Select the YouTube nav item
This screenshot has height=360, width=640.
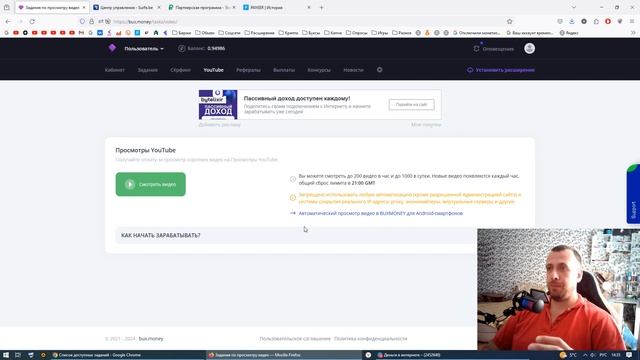point(213,70)
